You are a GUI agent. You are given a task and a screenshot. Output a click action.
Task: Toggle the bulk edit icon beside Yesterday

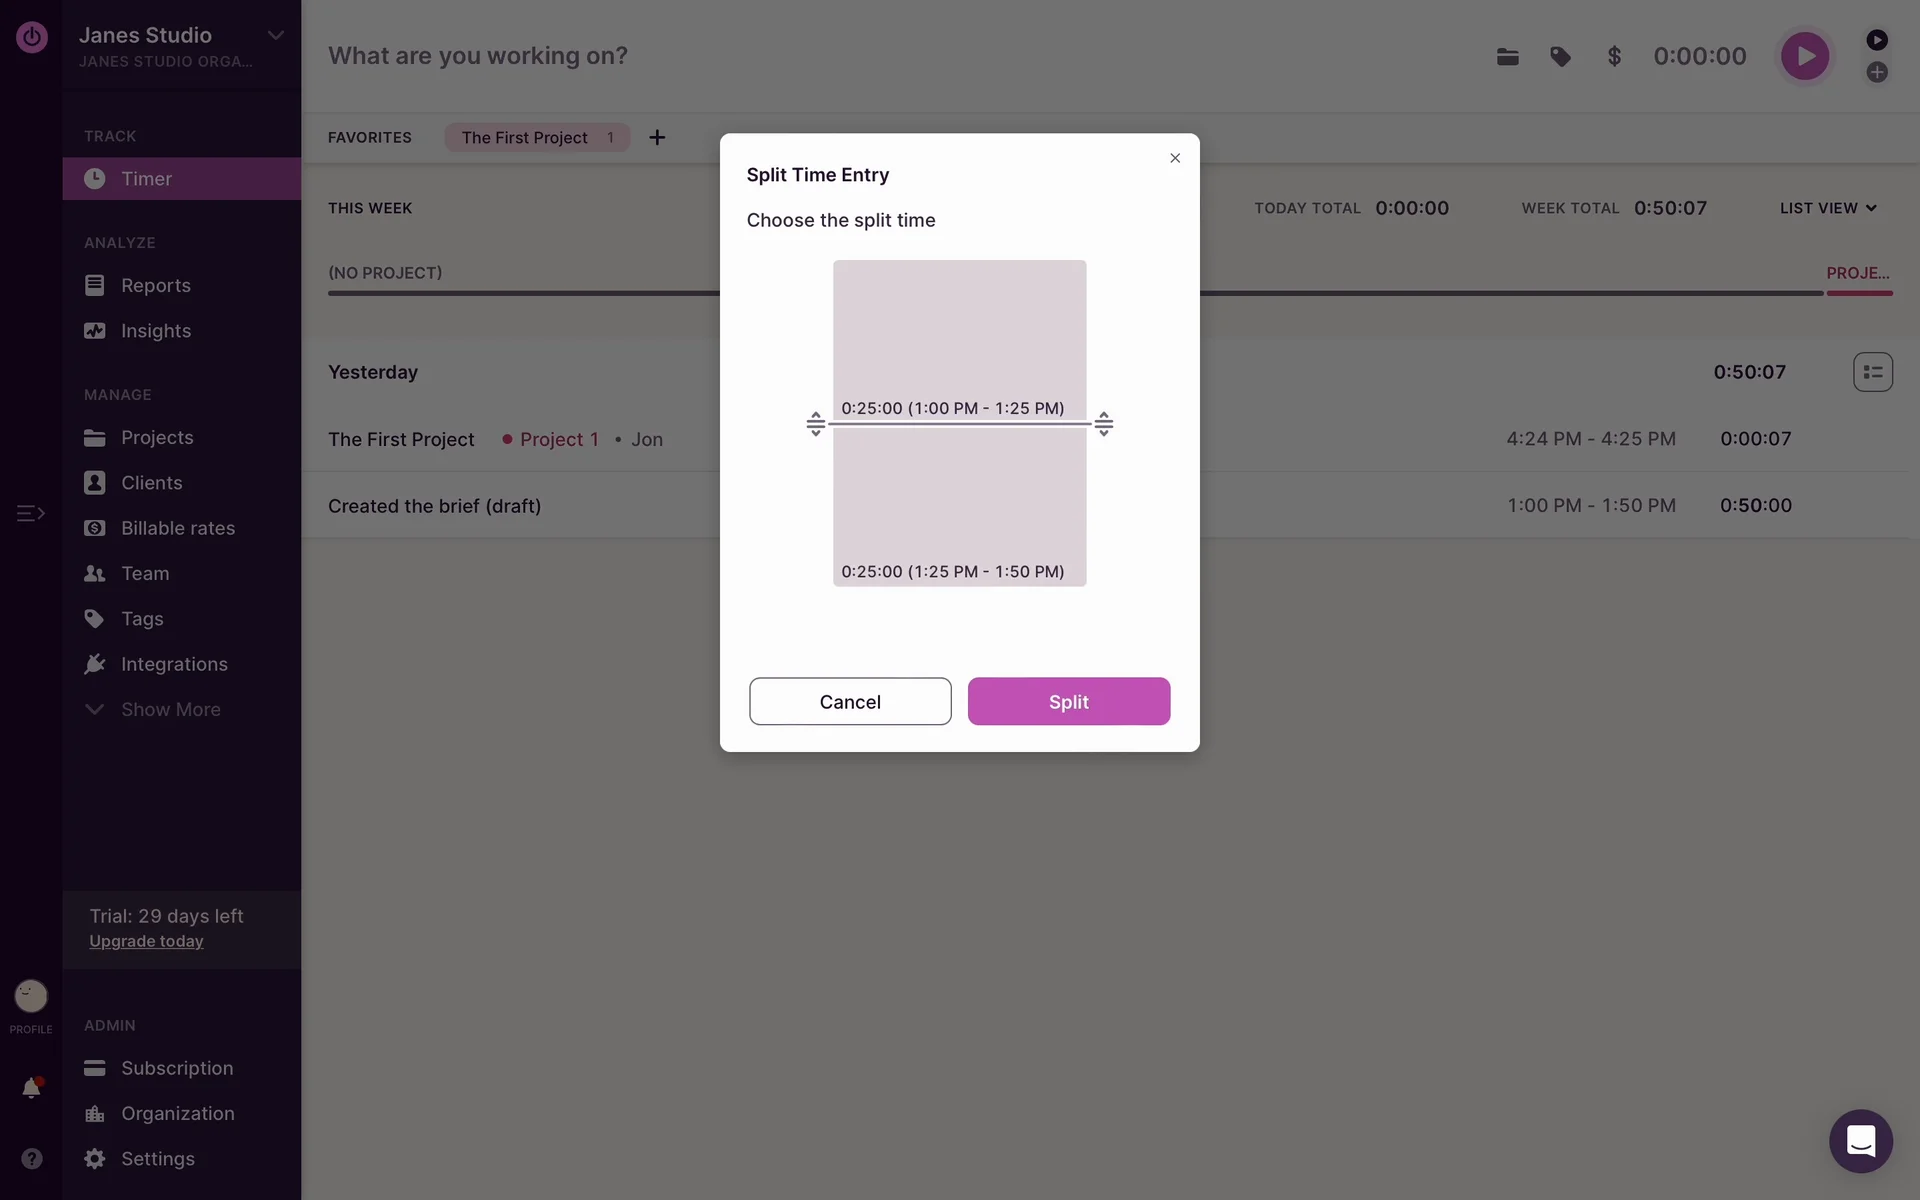click(x=1872, y=372)
